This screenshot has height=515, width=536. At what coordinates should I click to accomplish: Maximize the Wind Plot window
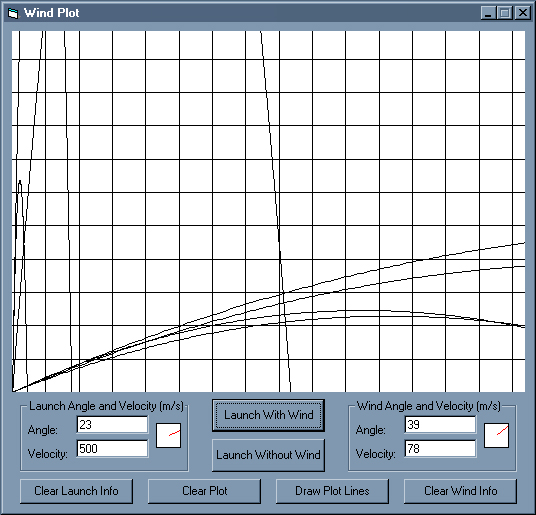click(x=504, y=13)
